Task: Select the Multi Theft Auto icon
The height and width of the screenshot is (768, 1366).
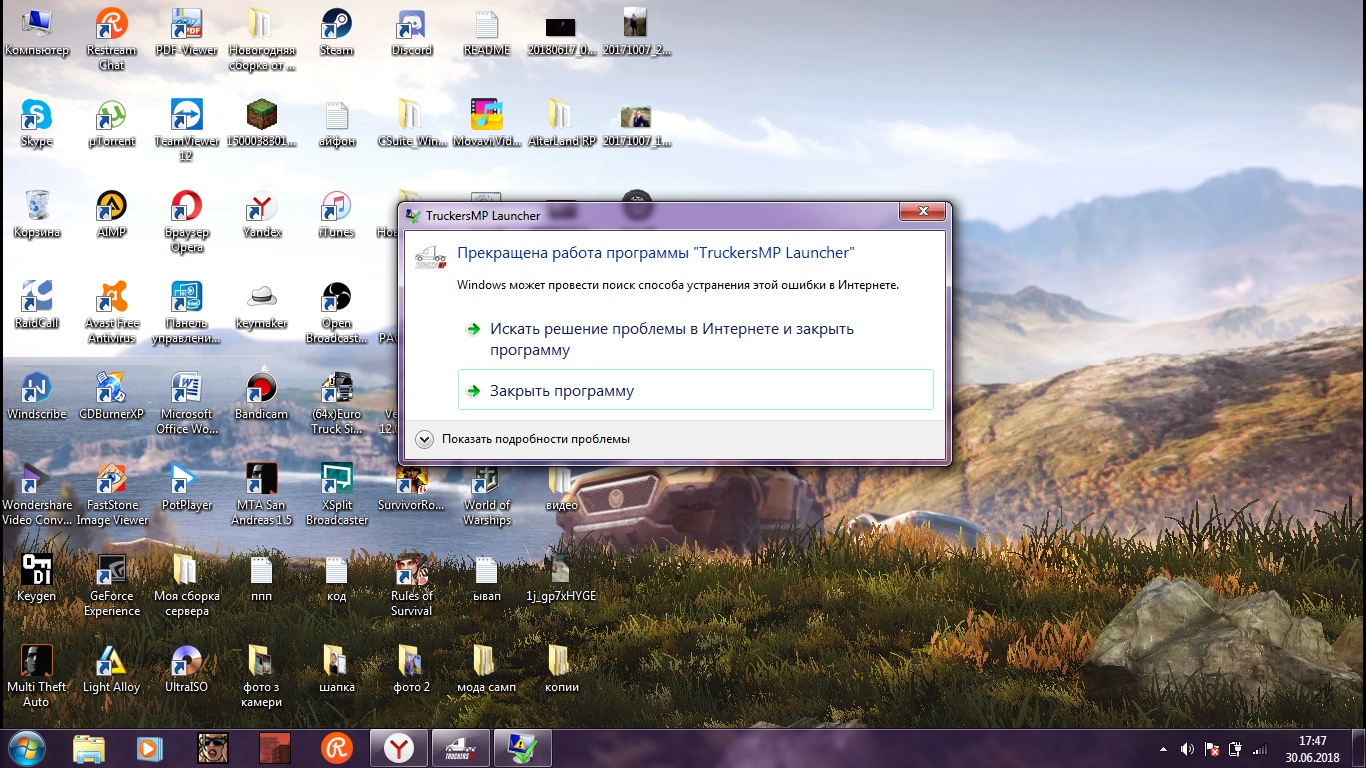Action: click(x=37, y=677)
